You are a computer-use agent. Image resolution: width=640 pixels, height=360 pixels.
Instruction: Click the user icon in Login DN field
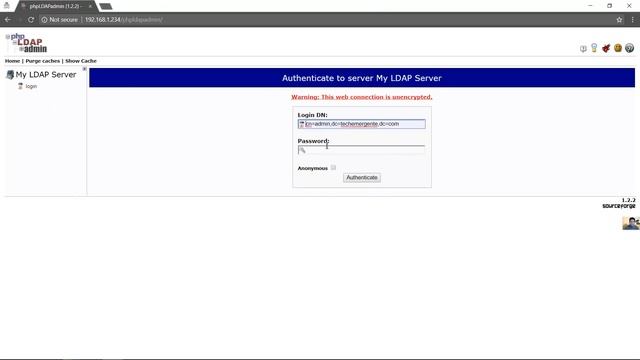302,124
